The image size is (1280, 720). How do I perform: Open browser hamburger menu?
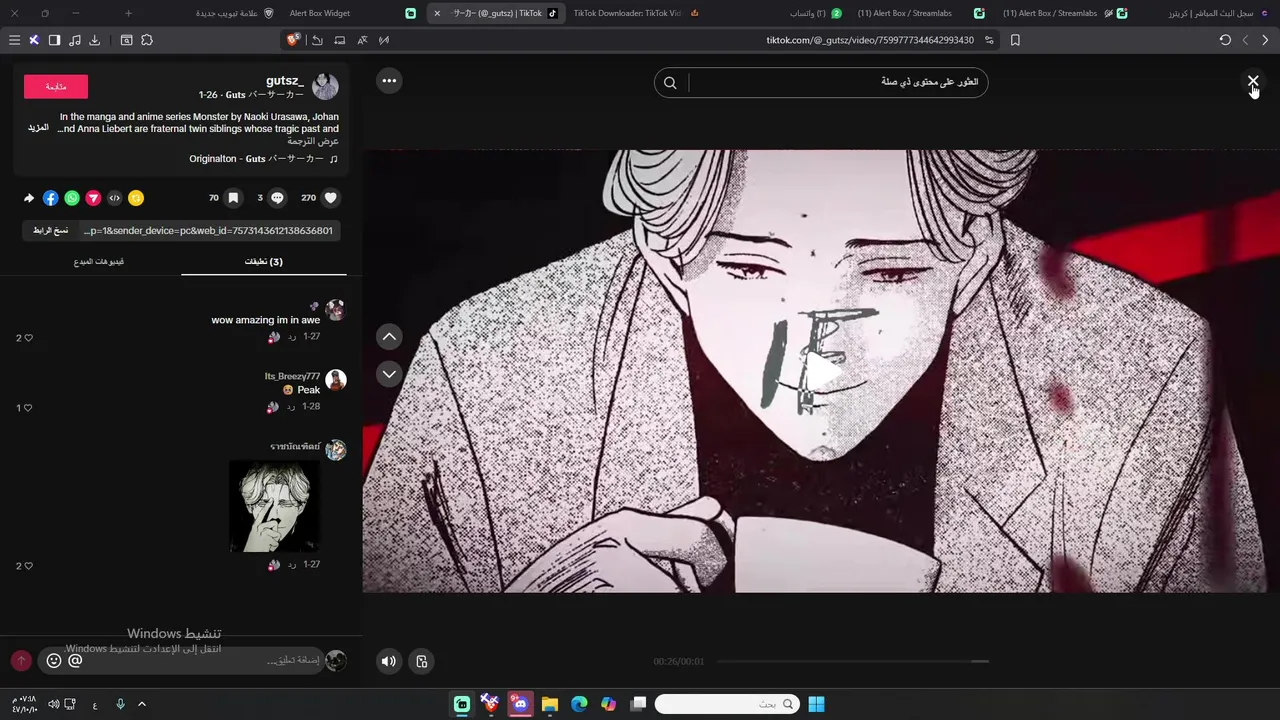(x=14, y=40)
